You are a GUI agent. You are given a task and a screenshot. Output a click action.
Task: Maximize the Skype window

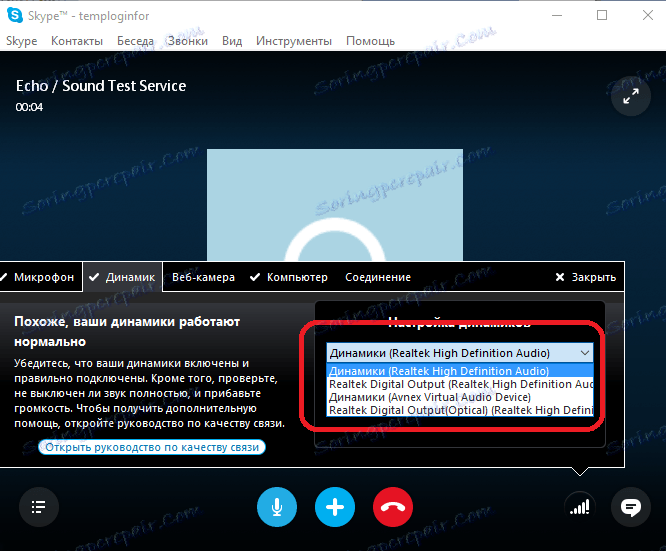602,15
